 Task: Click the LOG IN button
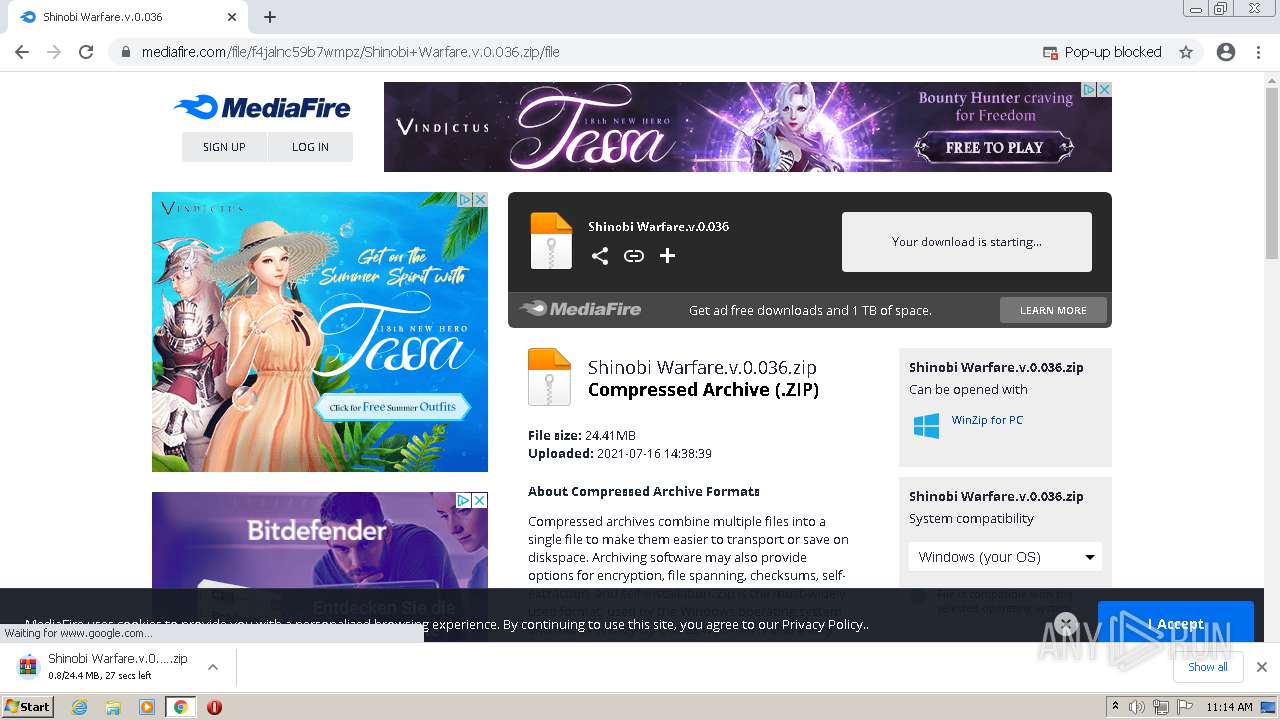coord(310,147)
